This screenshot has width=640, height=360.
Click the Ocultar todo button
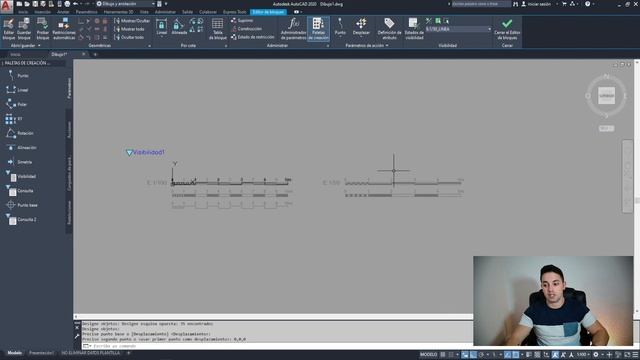pyautogui.click(x=129, y=37)
